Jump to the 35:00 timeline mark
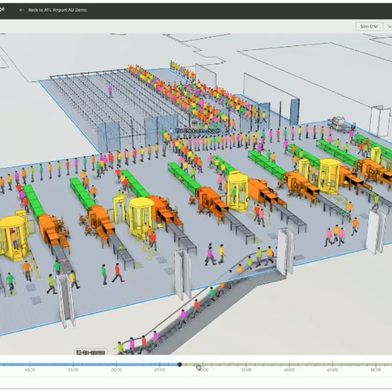 (x=246, y=370)
